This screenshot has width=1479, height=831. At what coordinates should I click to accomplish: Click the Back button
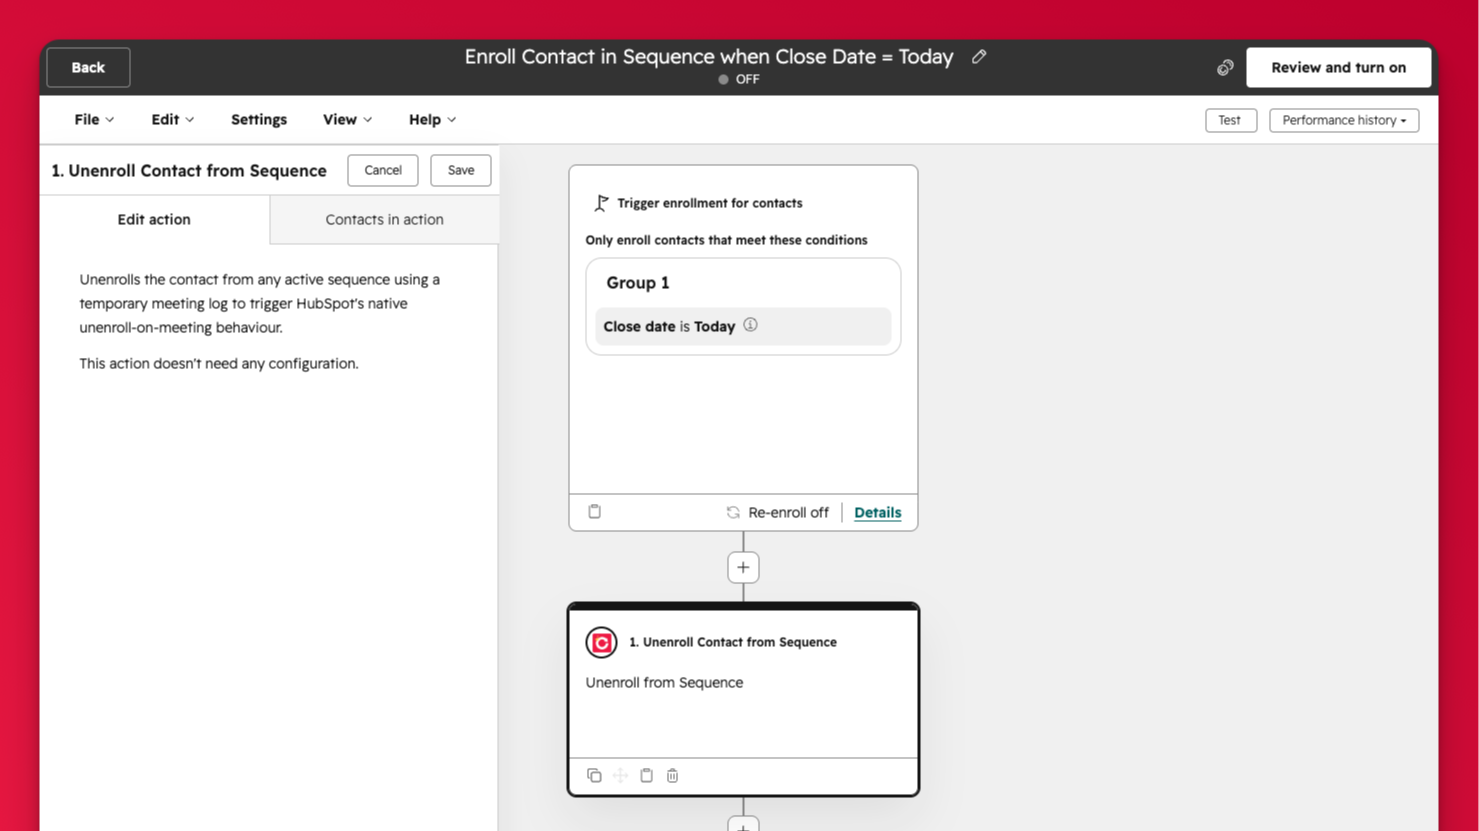click(x=88, y=67)
